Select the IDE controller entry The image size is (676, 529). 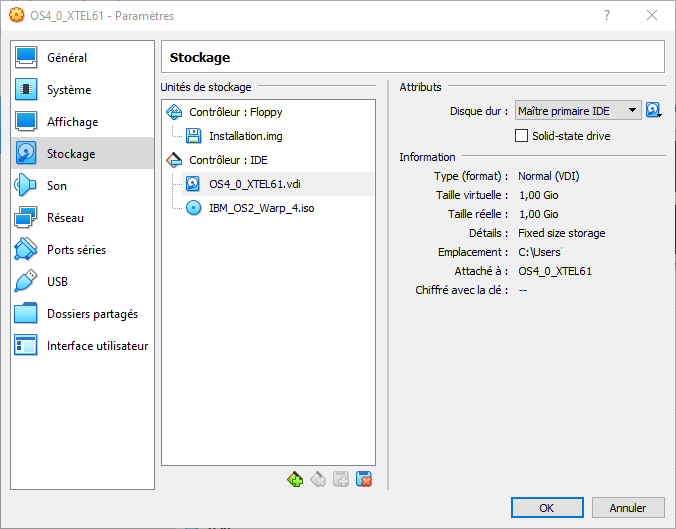[228, 160]
